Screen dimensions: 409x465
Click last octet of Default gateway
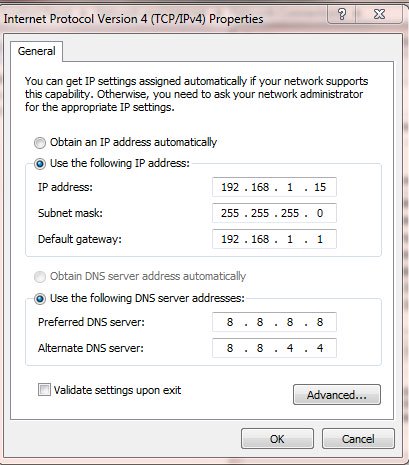[x=320, y=239]
